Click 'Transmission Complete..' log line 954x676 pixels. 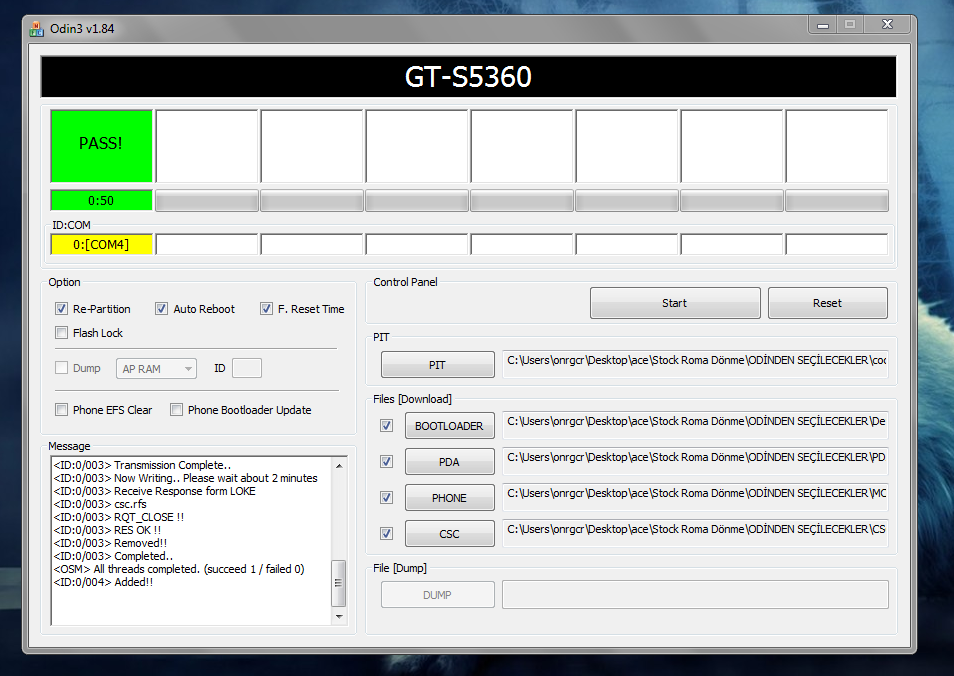142,465
